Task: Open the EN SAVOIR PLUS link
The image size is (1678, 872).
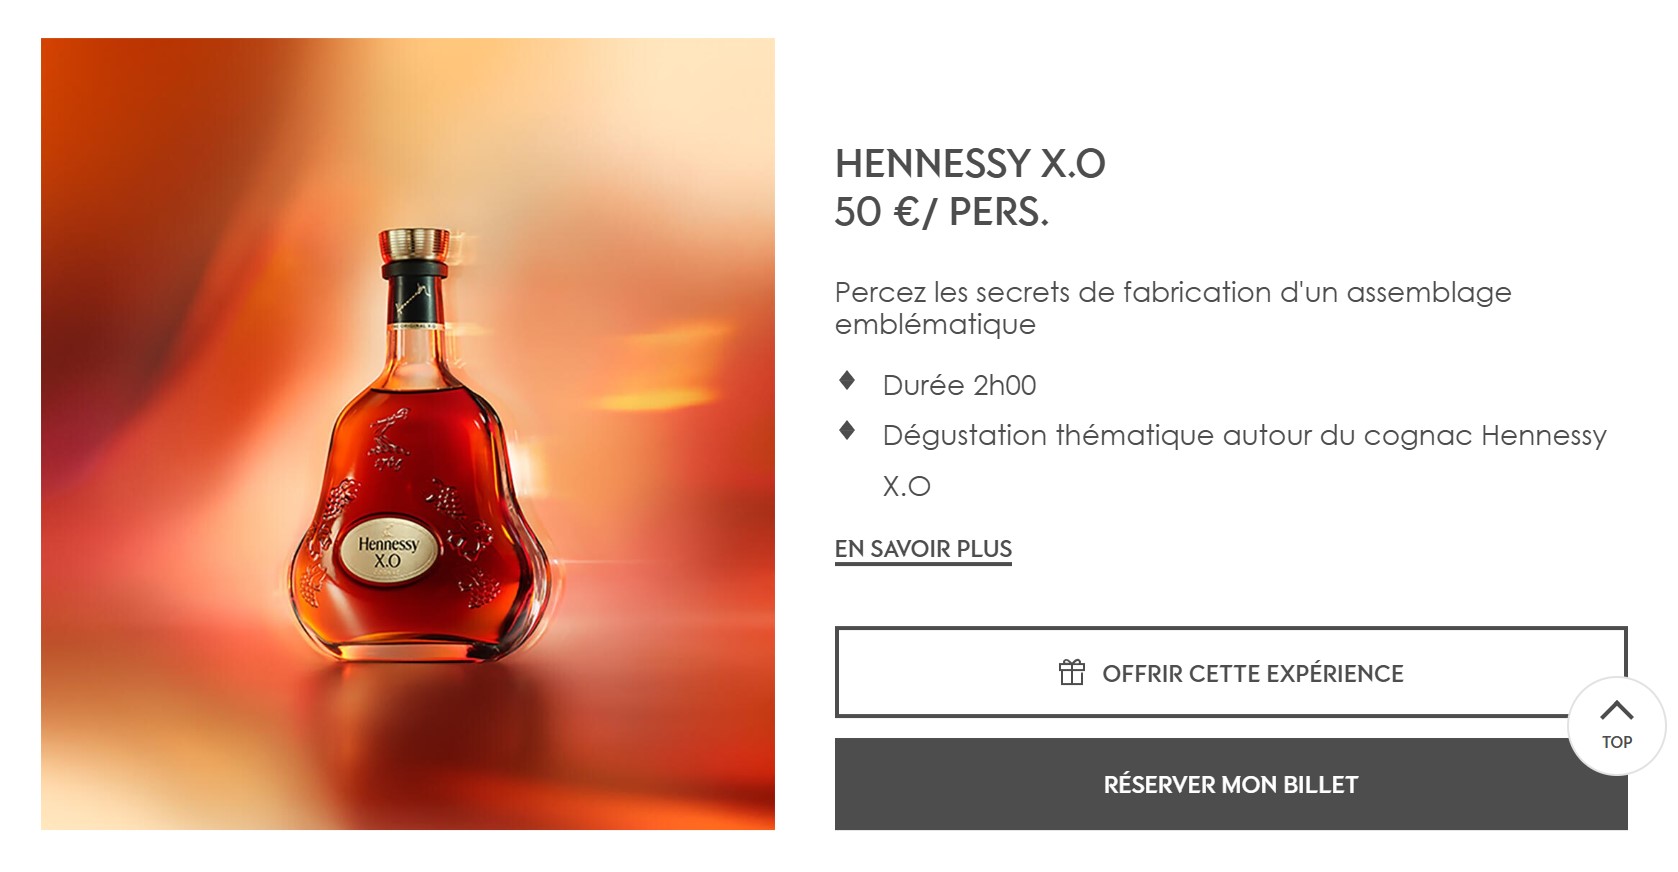Action: click(x=923, y=549)
